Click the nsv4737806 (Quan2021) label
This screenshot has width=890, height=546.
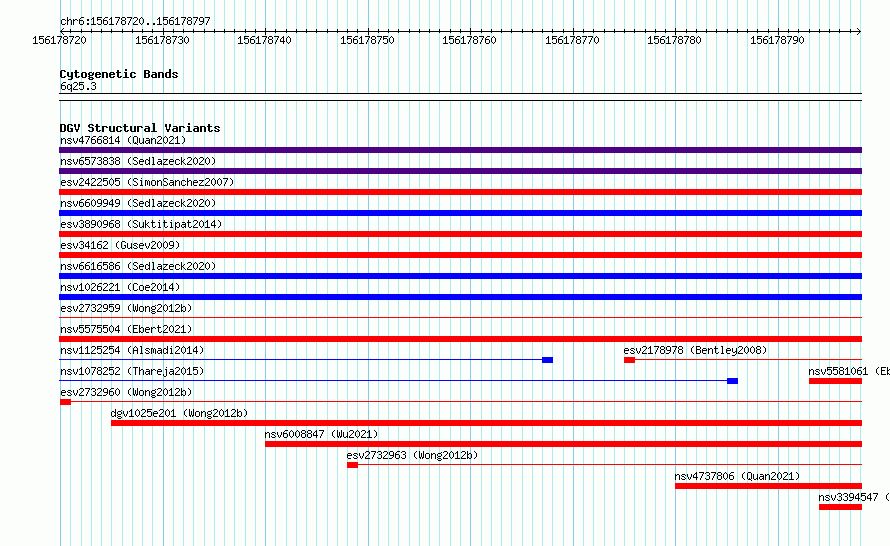coord(737,476)
